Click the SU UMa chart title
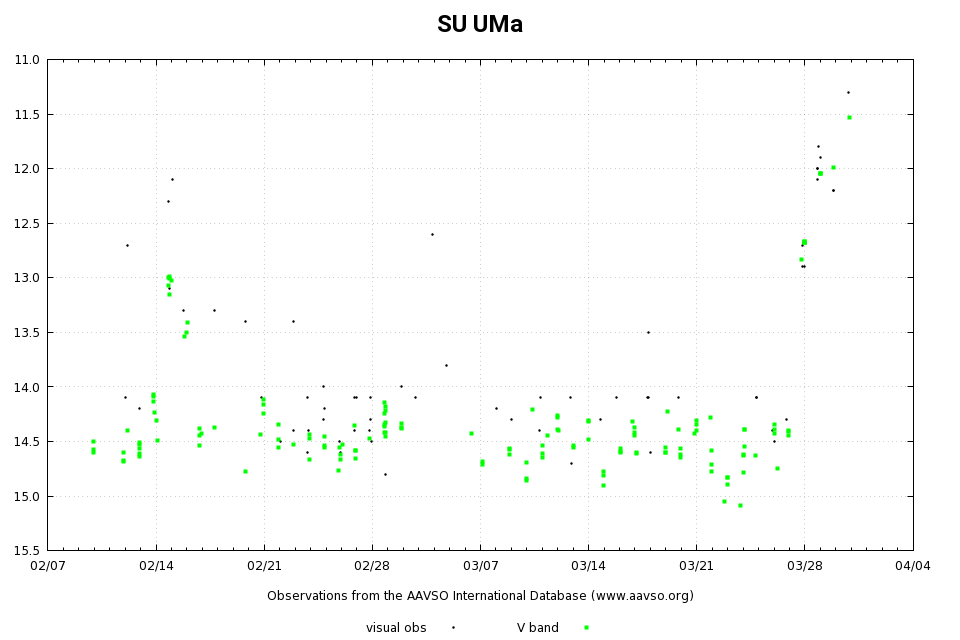The height and width of the screenshot is (640, 960). coord(480,25)
